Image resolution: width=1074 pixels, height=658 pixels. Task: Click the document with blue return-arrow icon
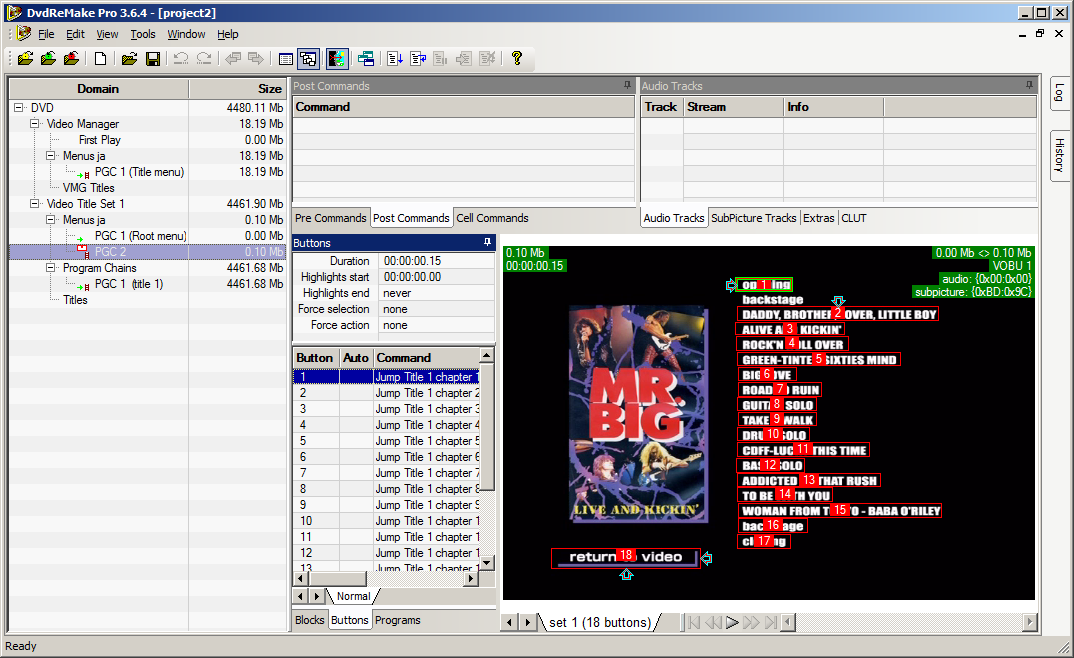point(418,59)
